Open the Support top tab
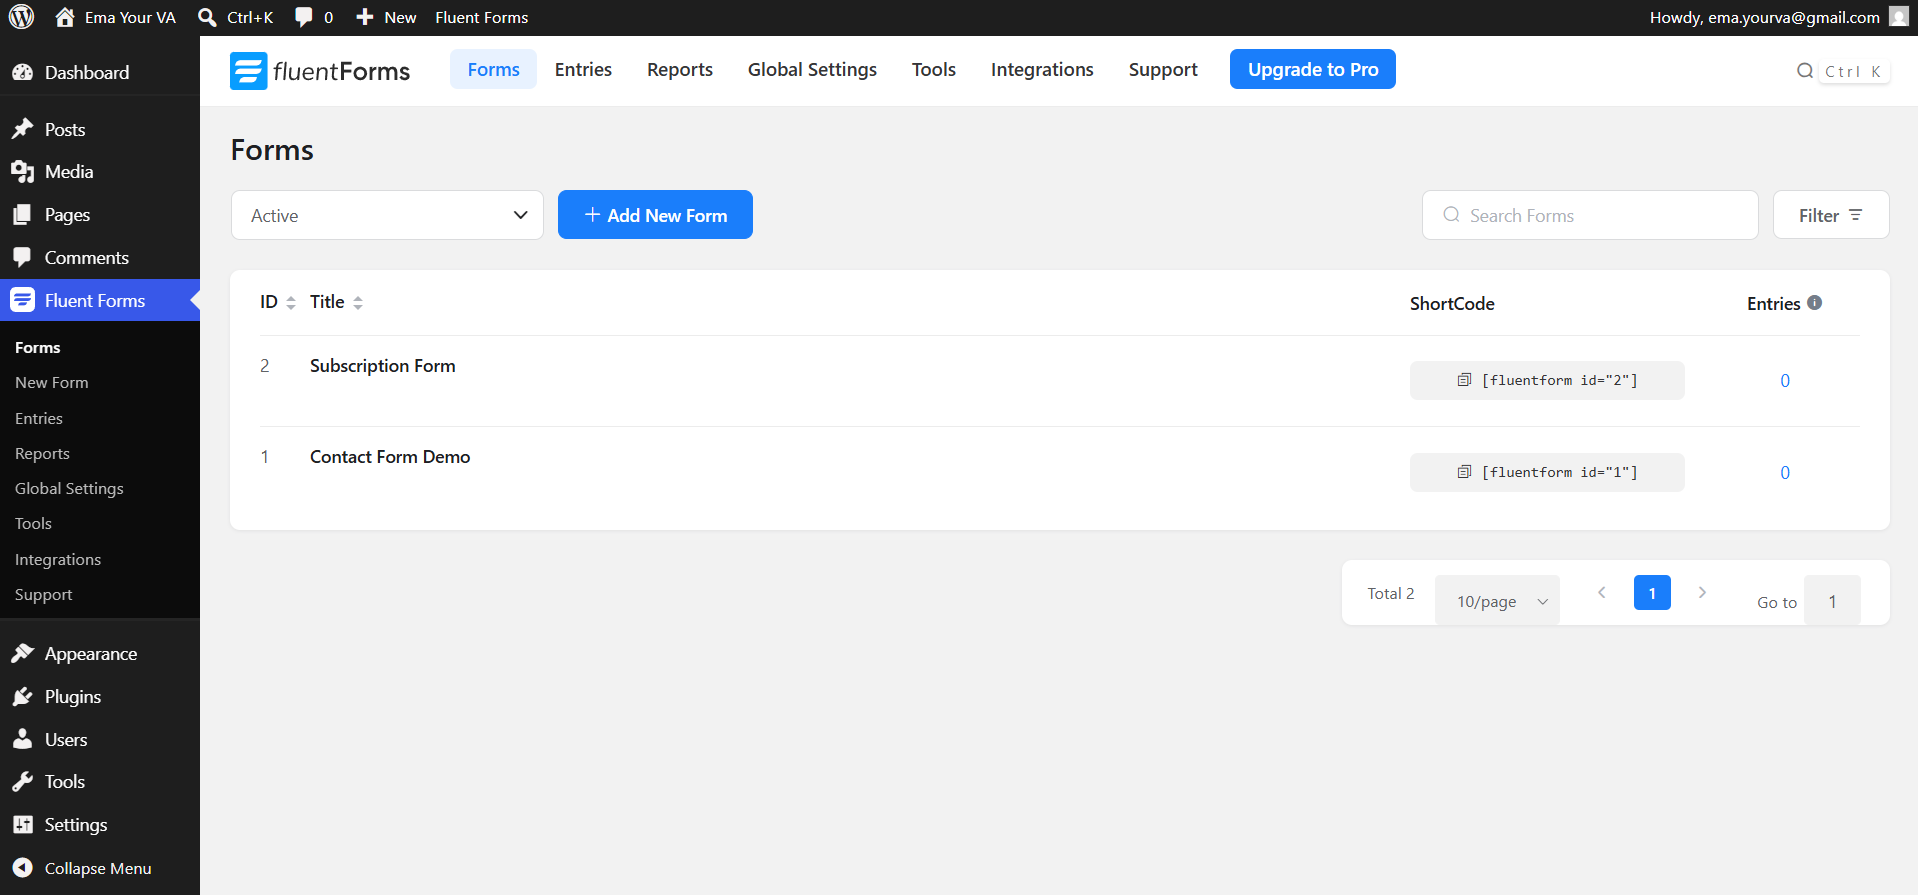This screenshot has height=895, width=1918. [x=1163, y=69]
